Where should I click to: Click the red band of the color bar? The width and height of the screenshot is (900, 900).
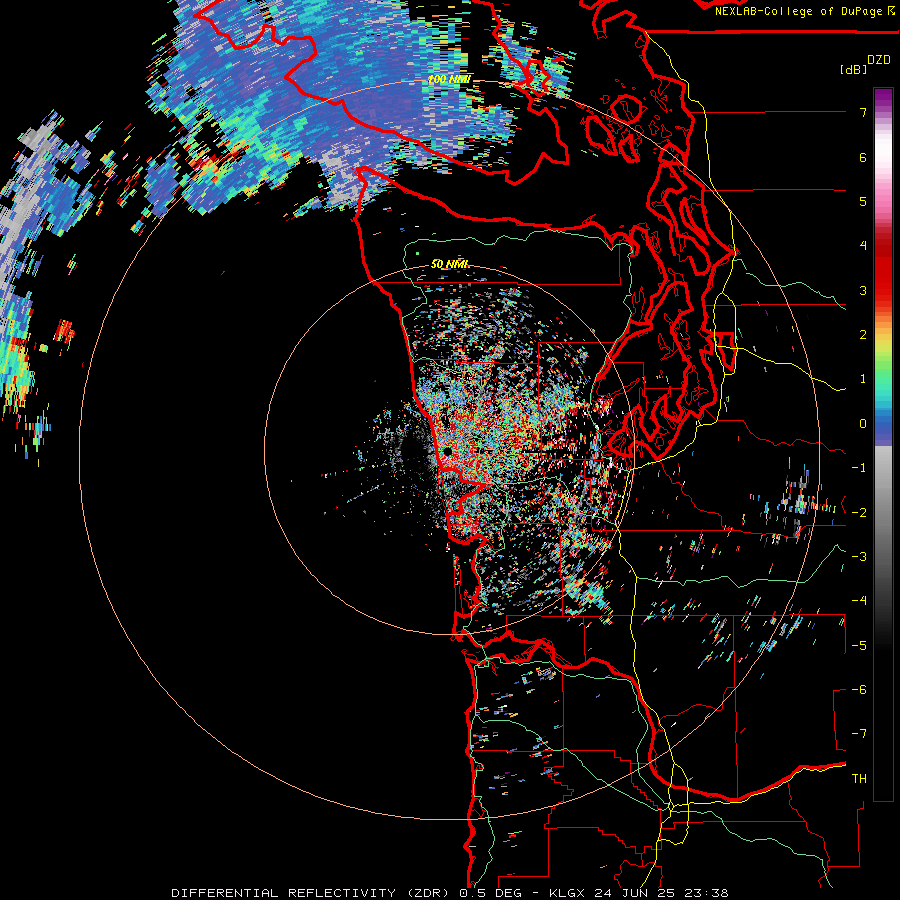coord(883,270)
